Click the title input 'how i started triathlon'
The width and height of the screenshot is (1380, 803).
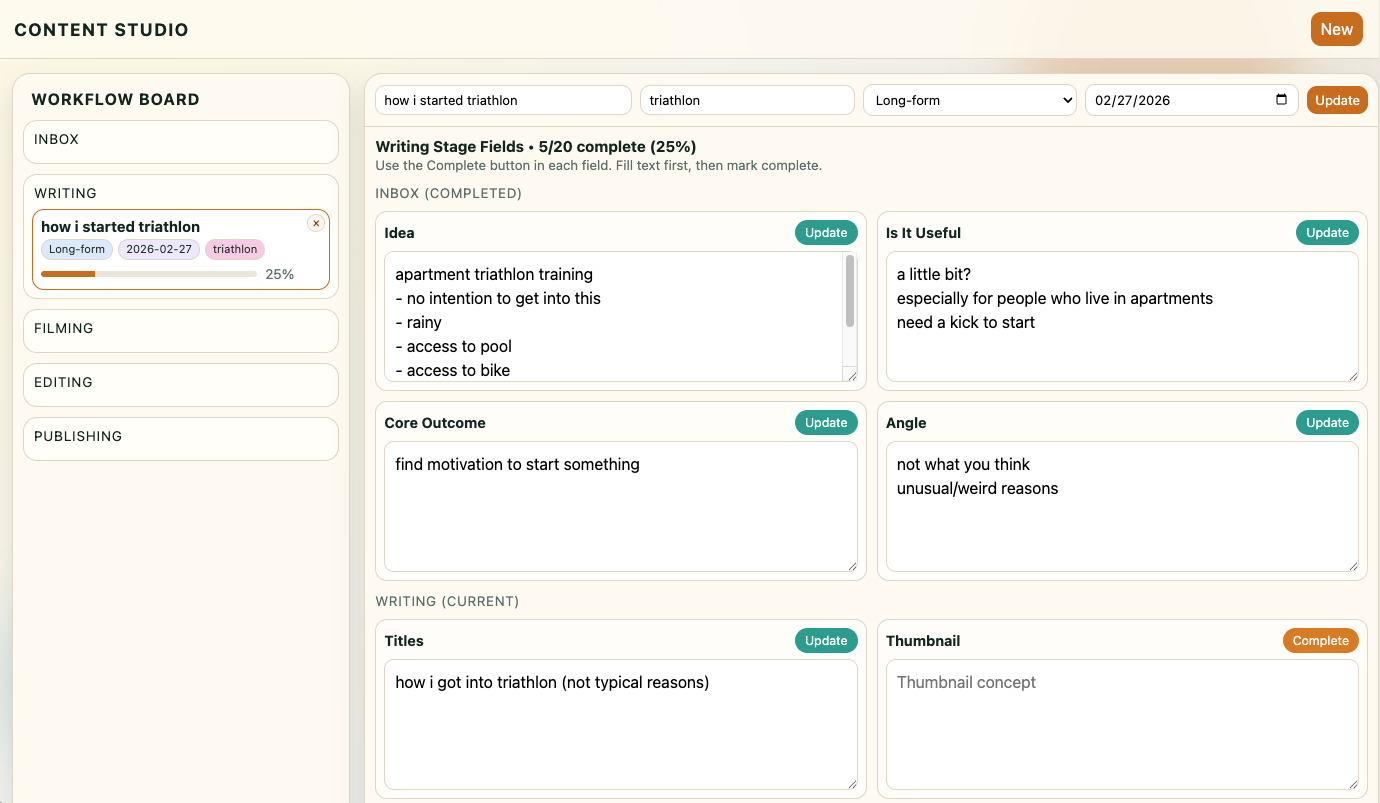pyautogui.click(x=503, y=100)
